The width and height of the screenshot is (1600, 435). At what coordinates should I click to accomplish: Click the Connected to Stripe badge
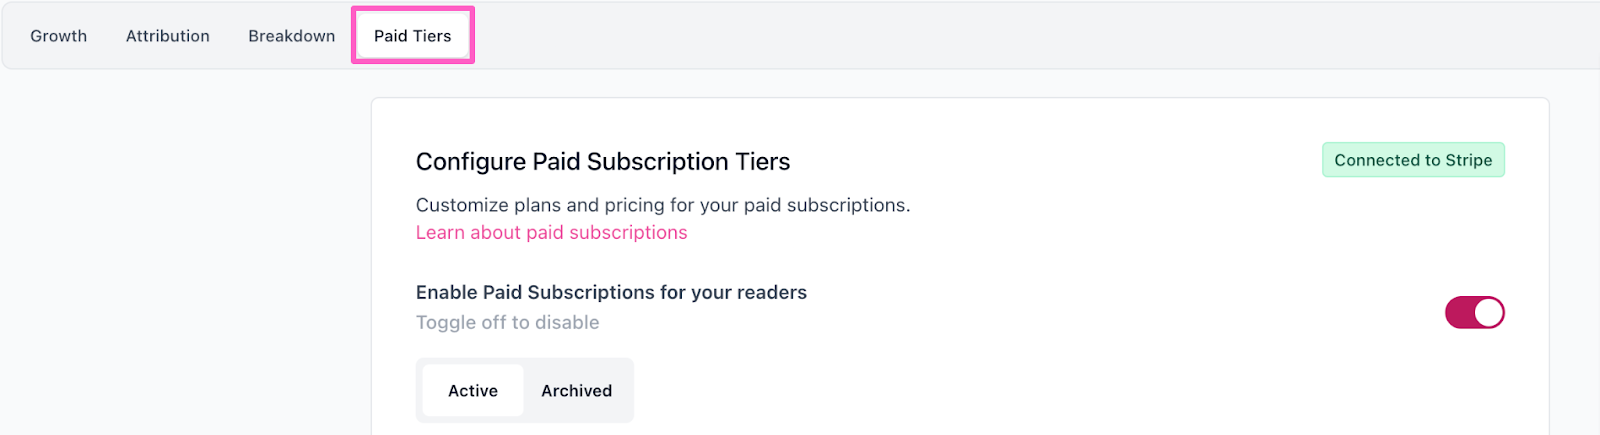pyautogui.click(x=1412, y=160)
